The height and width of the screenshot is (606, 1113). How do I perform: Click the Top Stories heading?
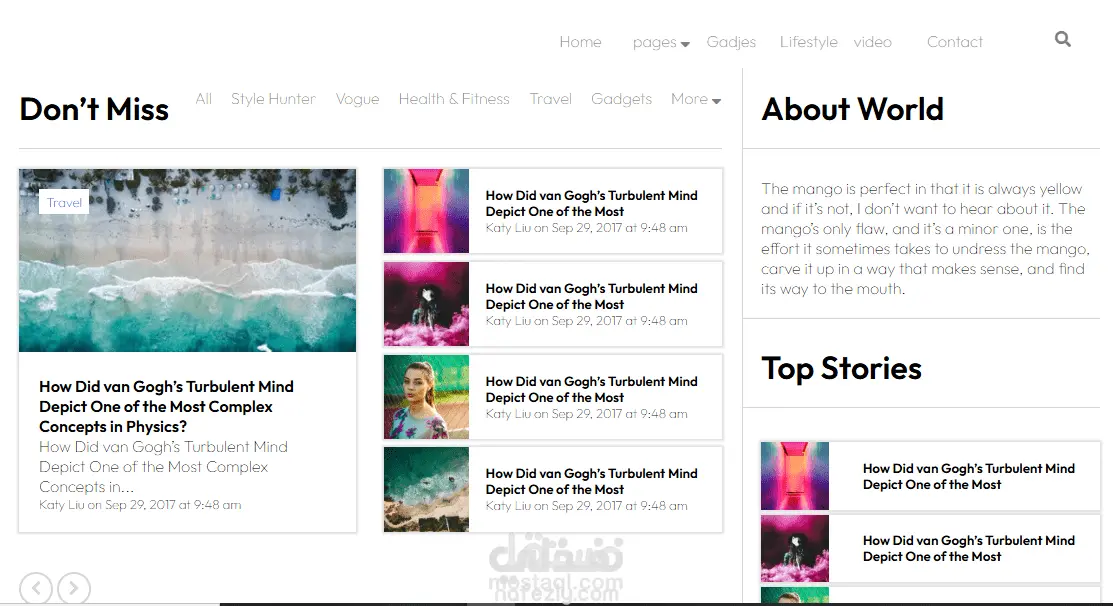coord(841,368)
